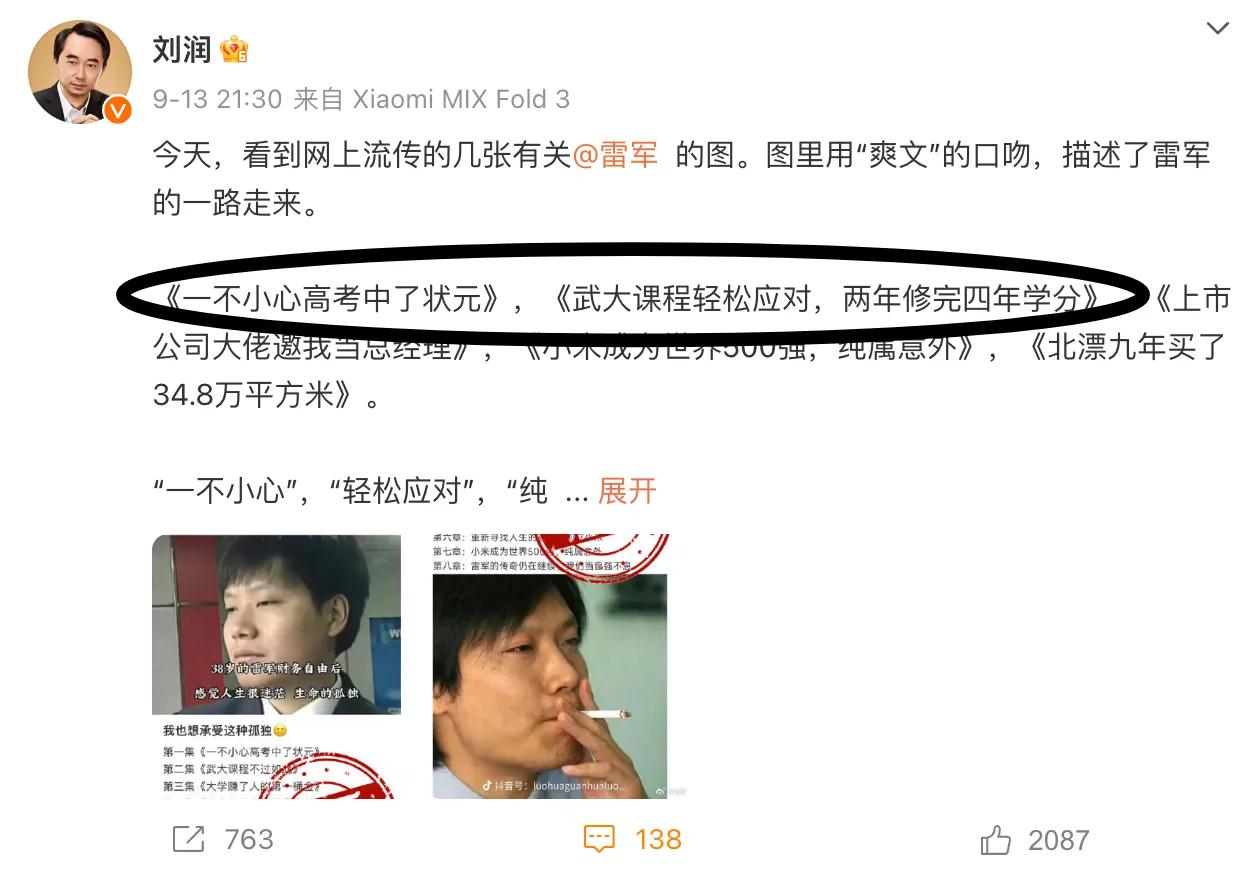Expand the full post with 展开
Screen dimensions: 1248x890
point(627,491)
